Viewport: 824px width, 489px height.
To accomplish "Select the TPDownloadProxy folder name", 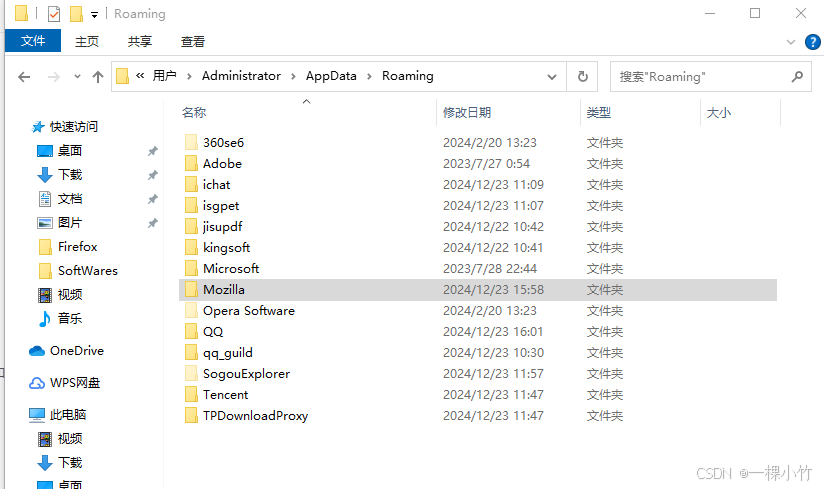I will [x=255, y=416].
